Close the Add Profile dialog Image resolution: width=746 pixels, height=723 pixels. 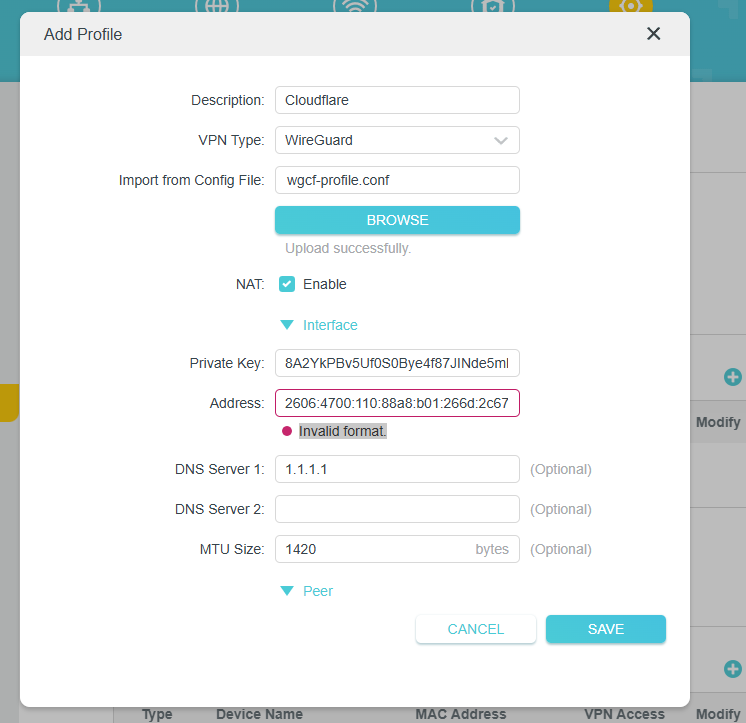coord(653,34)
